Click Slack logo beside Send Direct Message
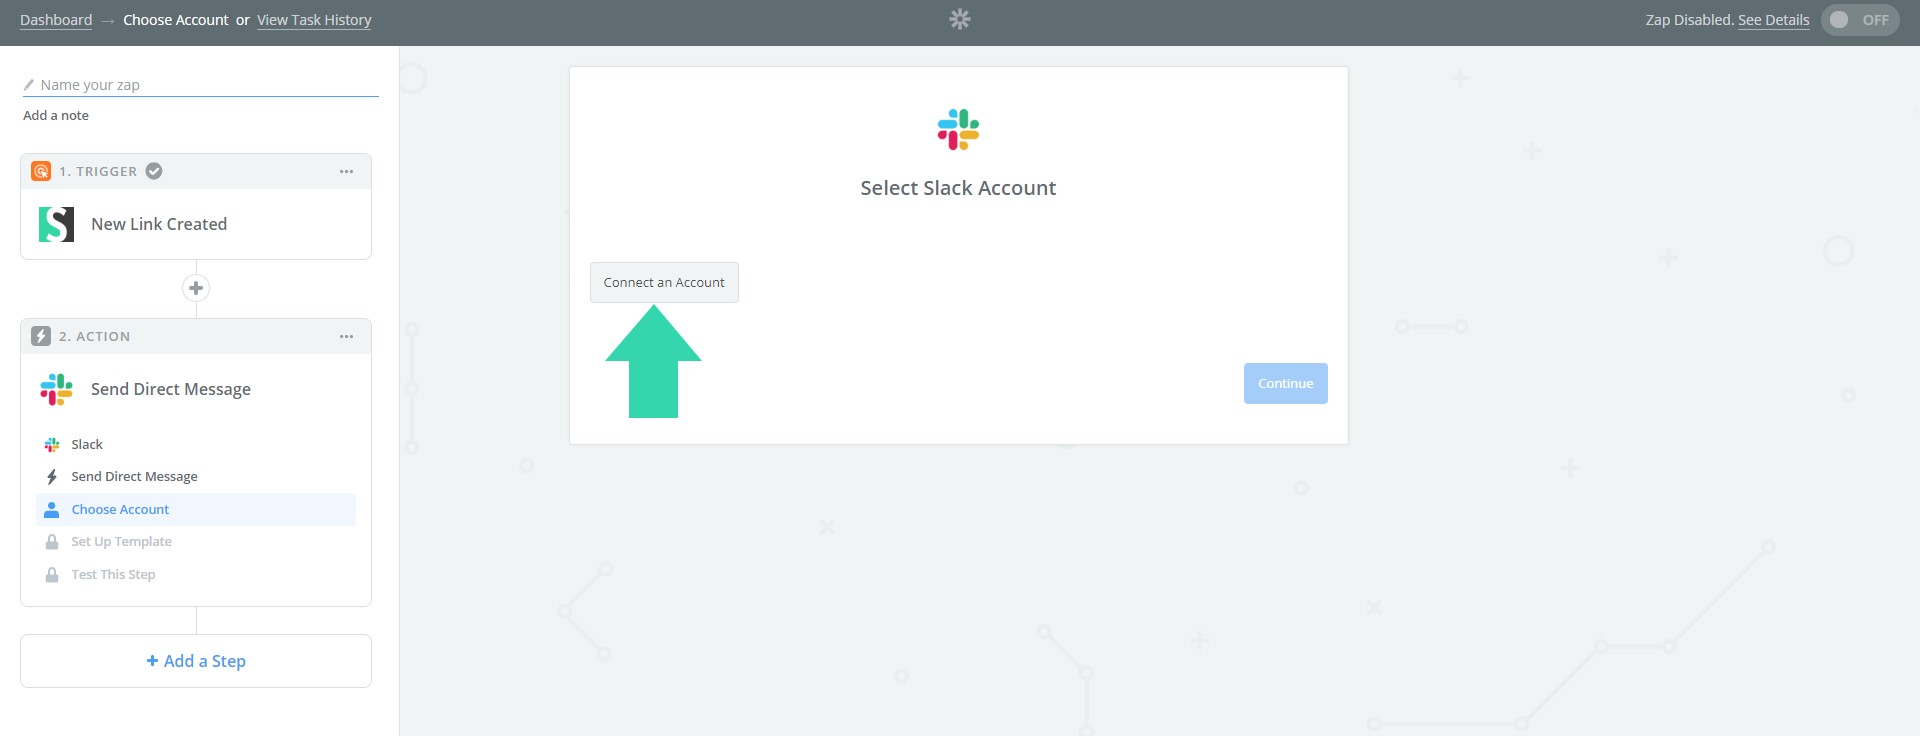The image size is (1920, 736). [x=56, y=389]
